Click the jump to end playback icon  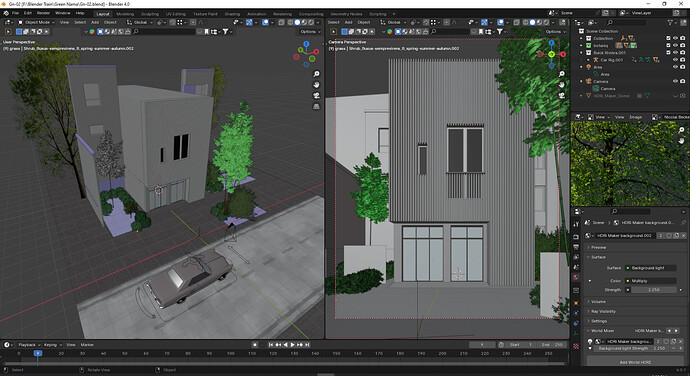point(307,345)
